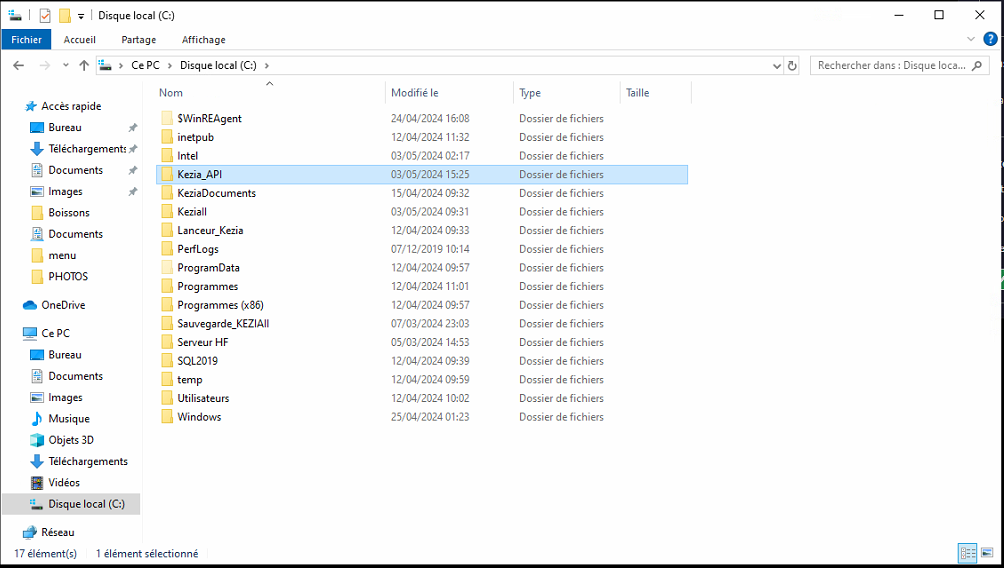This screenshot has height=568, width=1004.
Task: Switch to the Affichage tab
Action: point(203,39)
